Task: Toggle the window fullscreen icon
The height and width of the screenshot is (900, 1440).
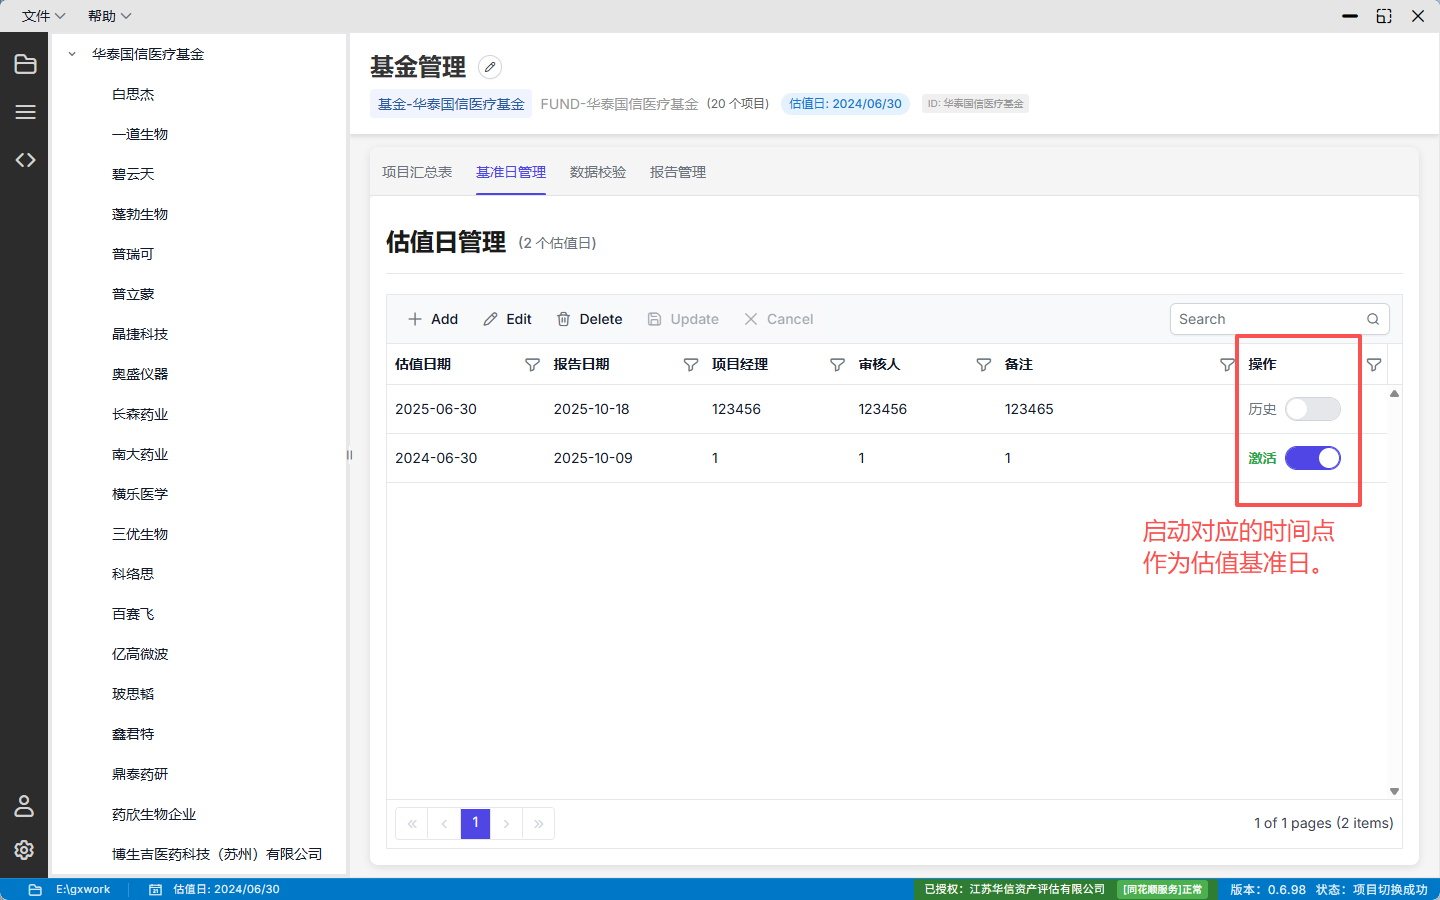Action: point(1384,16)
